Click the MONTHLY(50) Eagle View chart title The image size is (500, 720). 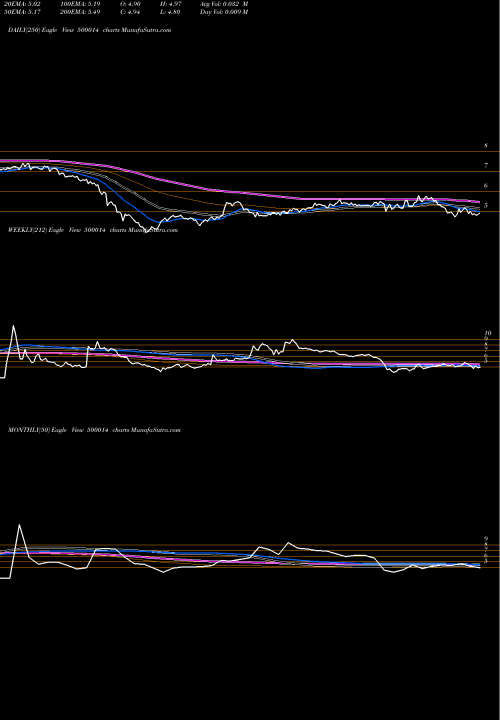coord(94,430)
